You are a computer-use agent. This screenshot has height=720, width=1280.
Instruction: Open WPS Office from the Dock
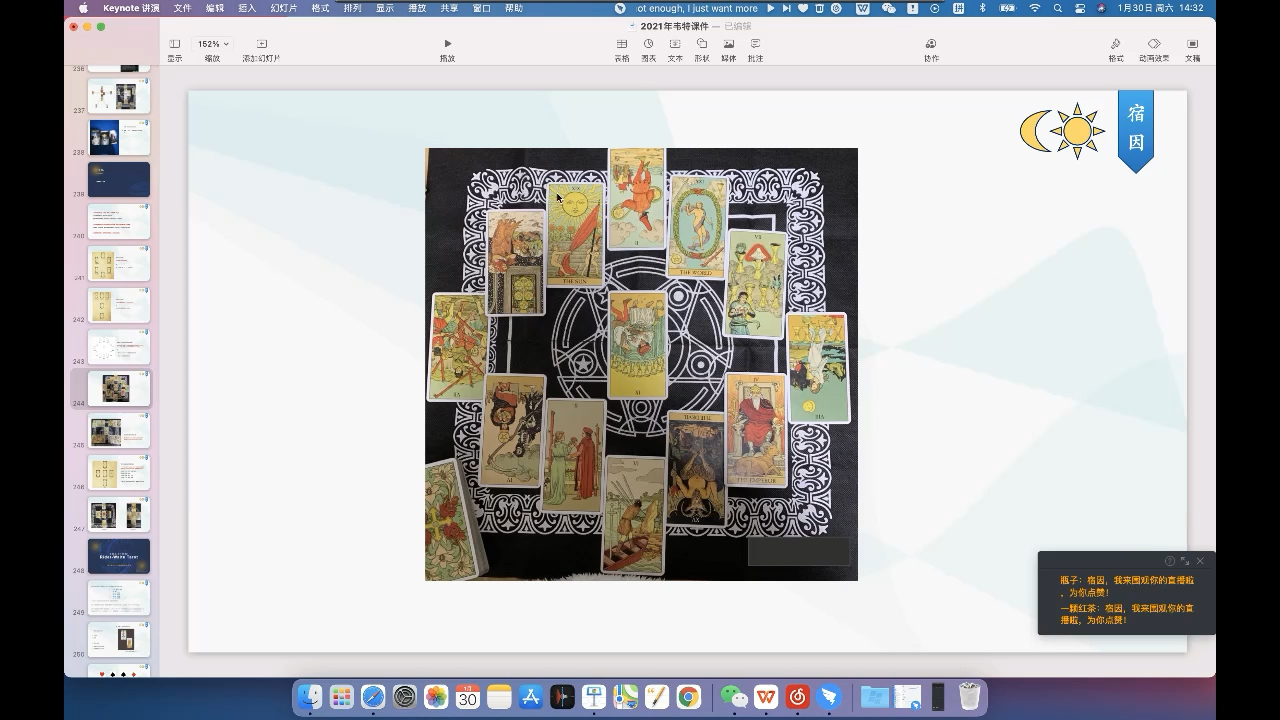pos(766,697)
